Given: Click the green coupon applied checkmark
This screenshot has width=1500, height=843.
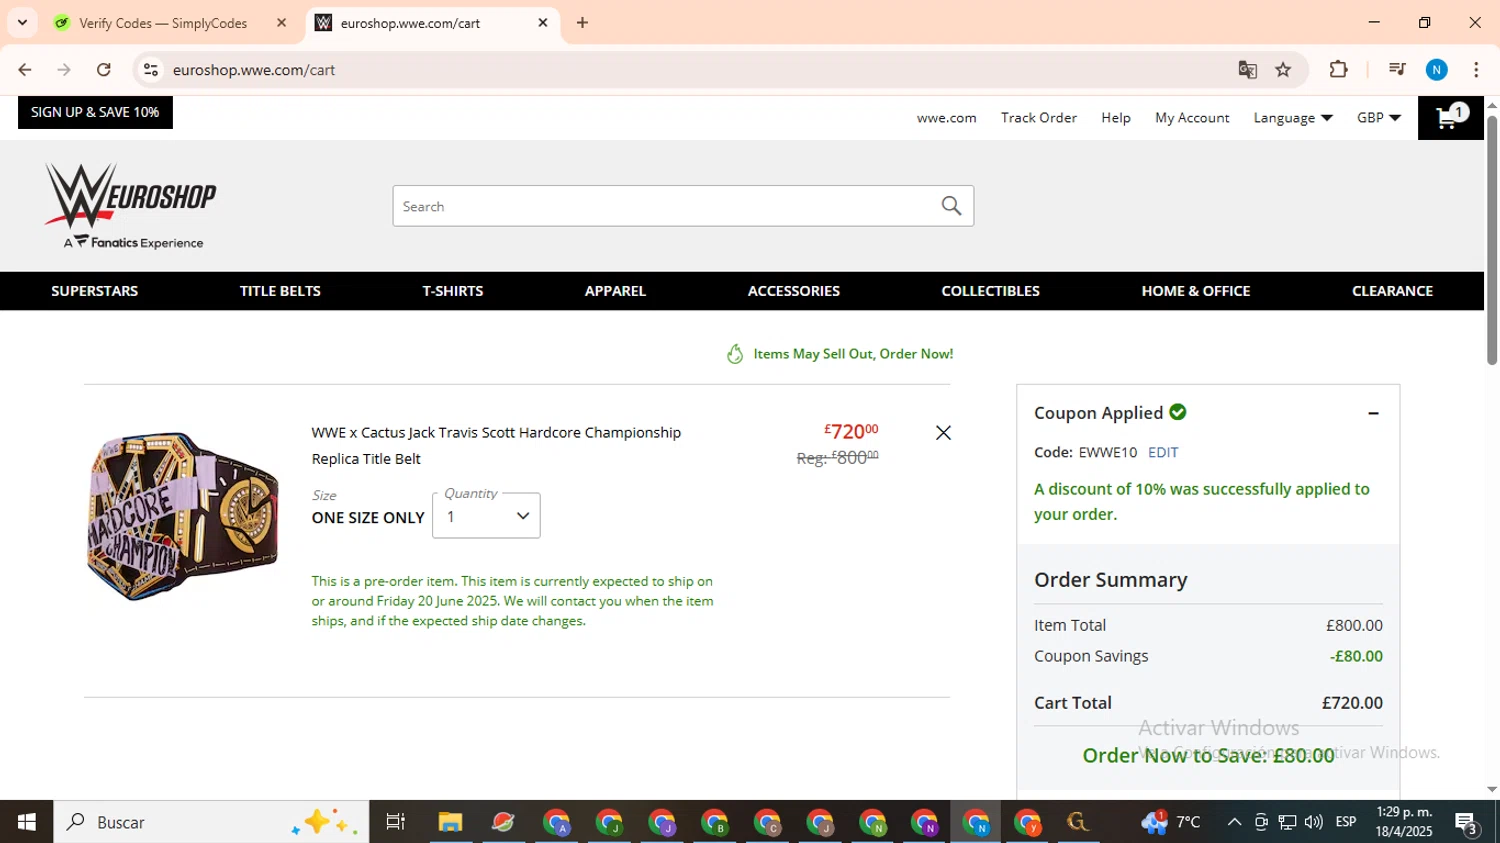Looking at the screenshot, I should click(1178, 412).
